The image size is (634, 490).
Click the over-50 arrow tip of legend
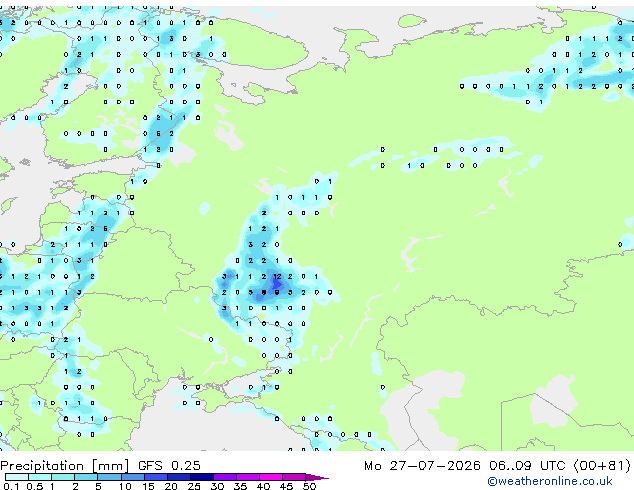(x=317, y=478)
